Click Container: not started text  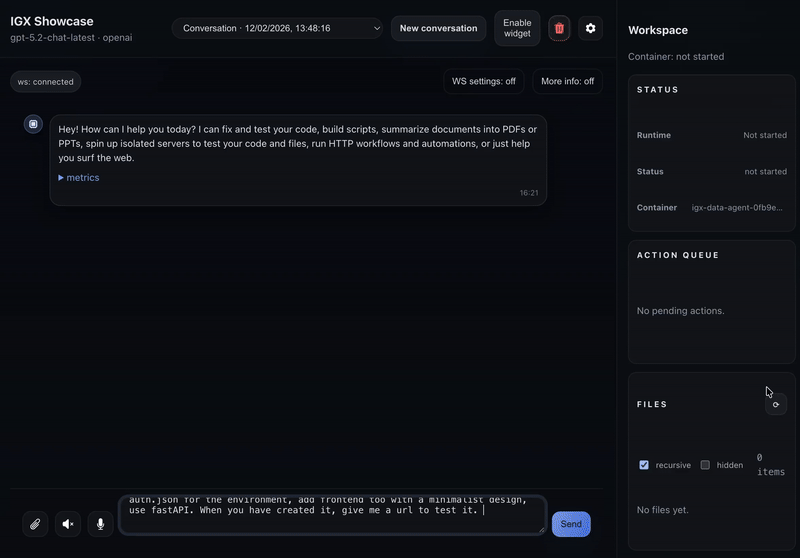point(676,57)
